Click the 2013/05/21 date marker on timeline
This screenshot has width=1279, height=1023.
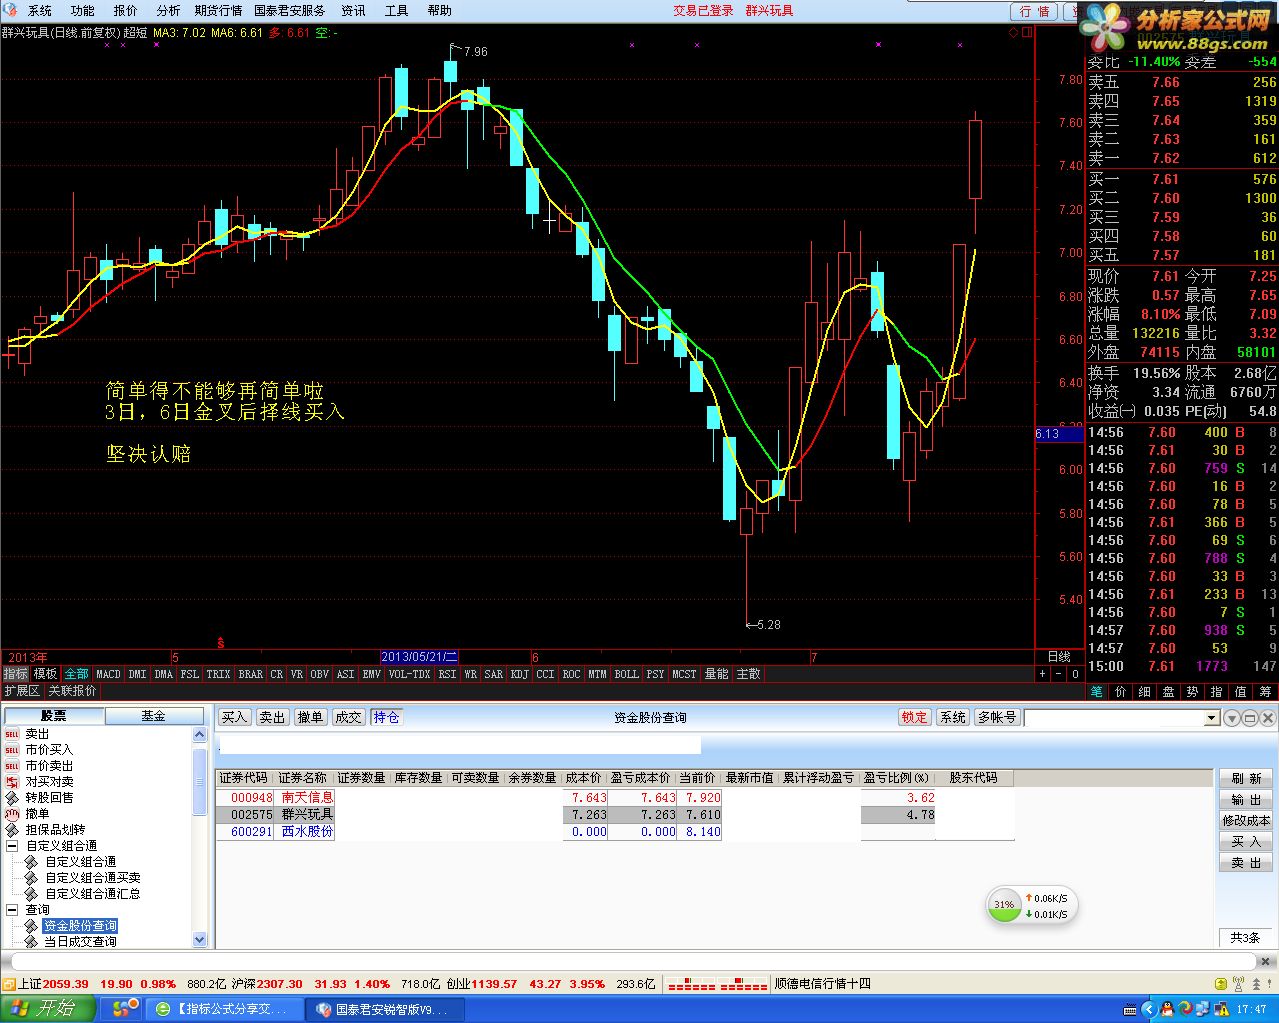click(x=419, y=657)
